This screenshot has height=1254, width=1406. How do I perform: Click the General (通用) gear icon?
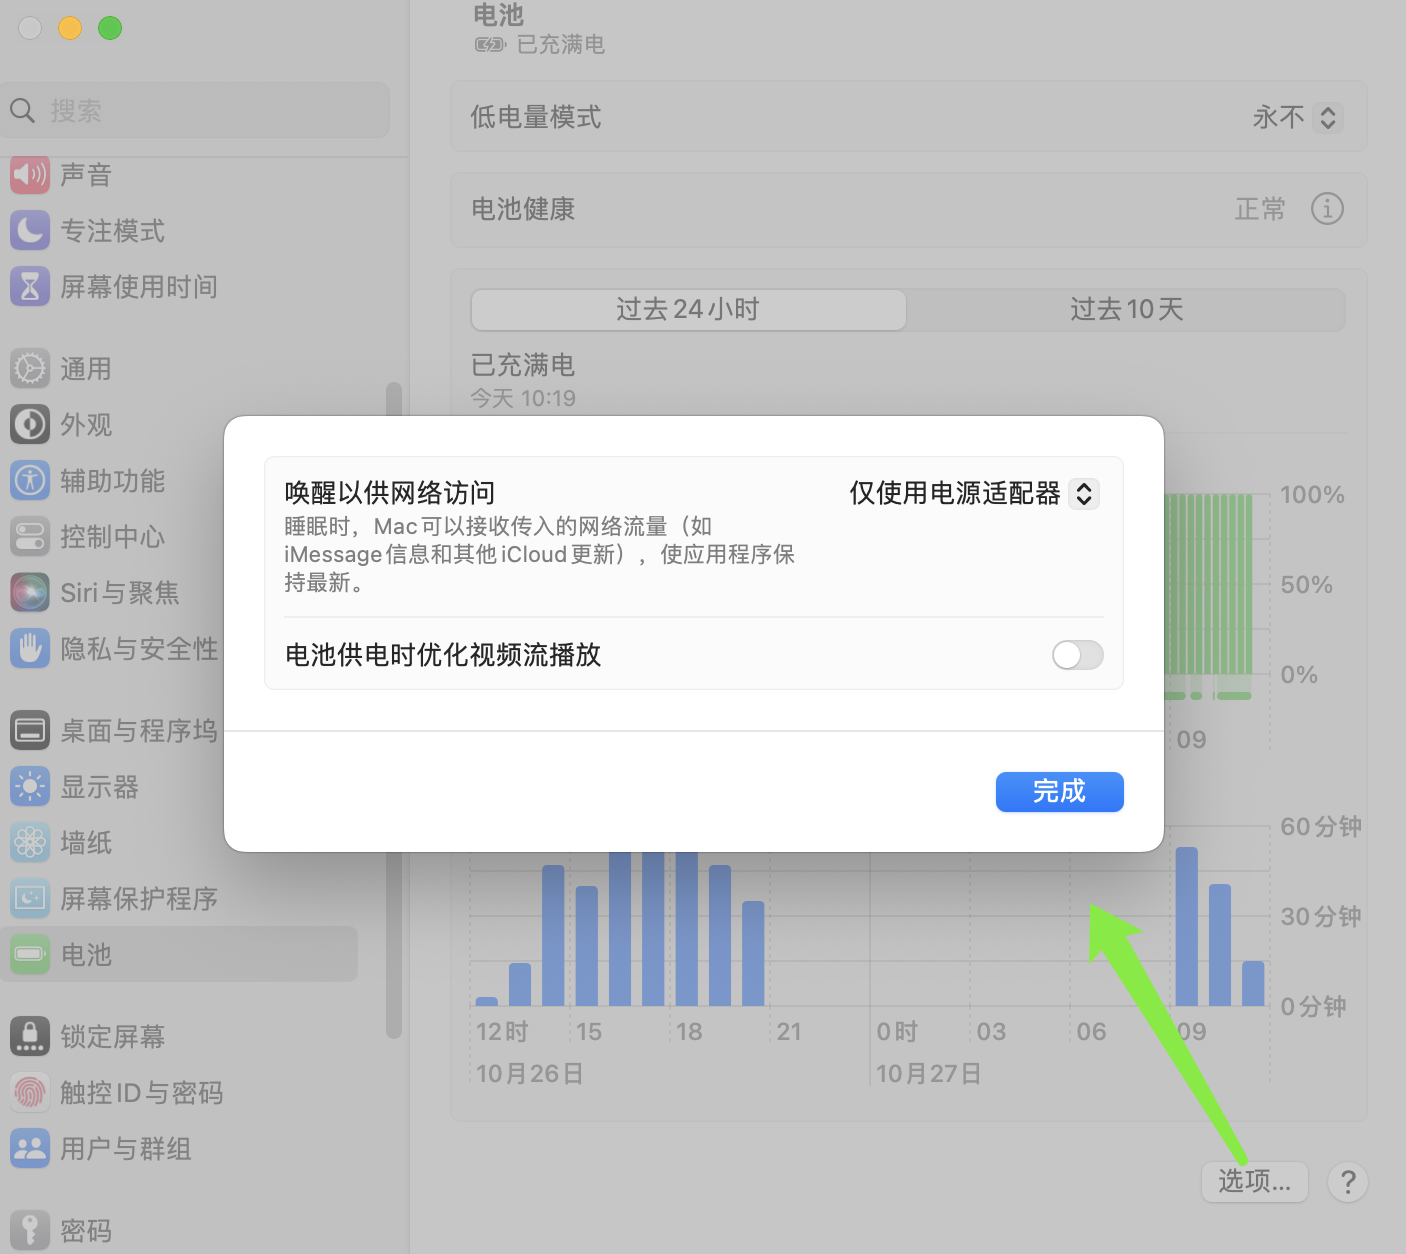30,369
